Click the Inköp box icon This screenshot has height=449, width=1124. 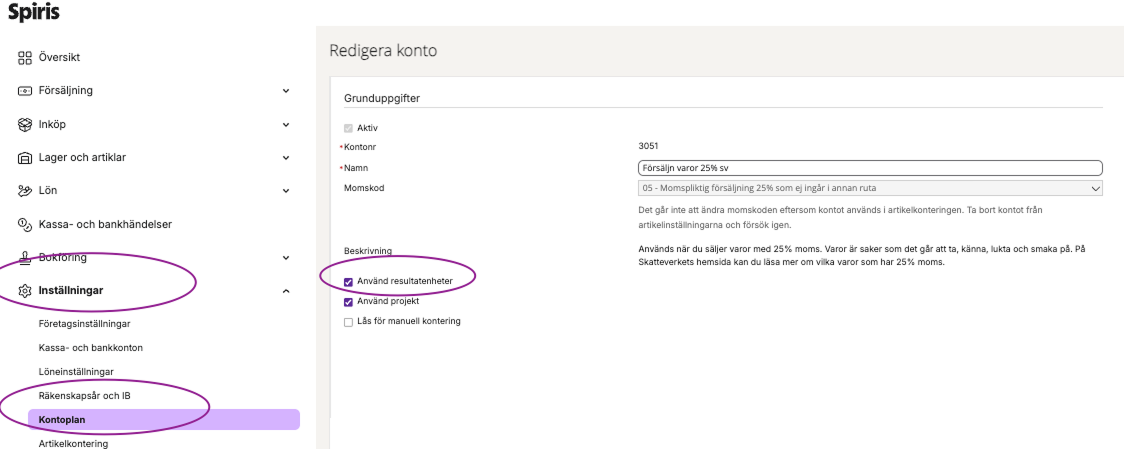pos(26,125)
